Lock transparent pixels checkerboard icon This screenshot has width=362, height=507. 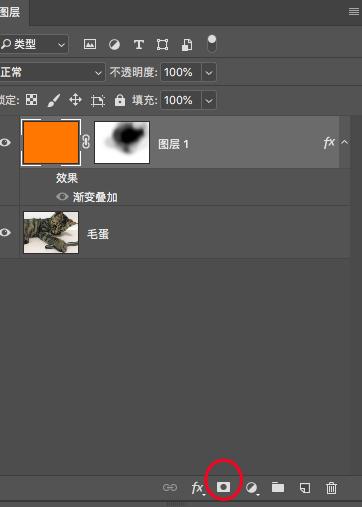click(x=32, y=100)
